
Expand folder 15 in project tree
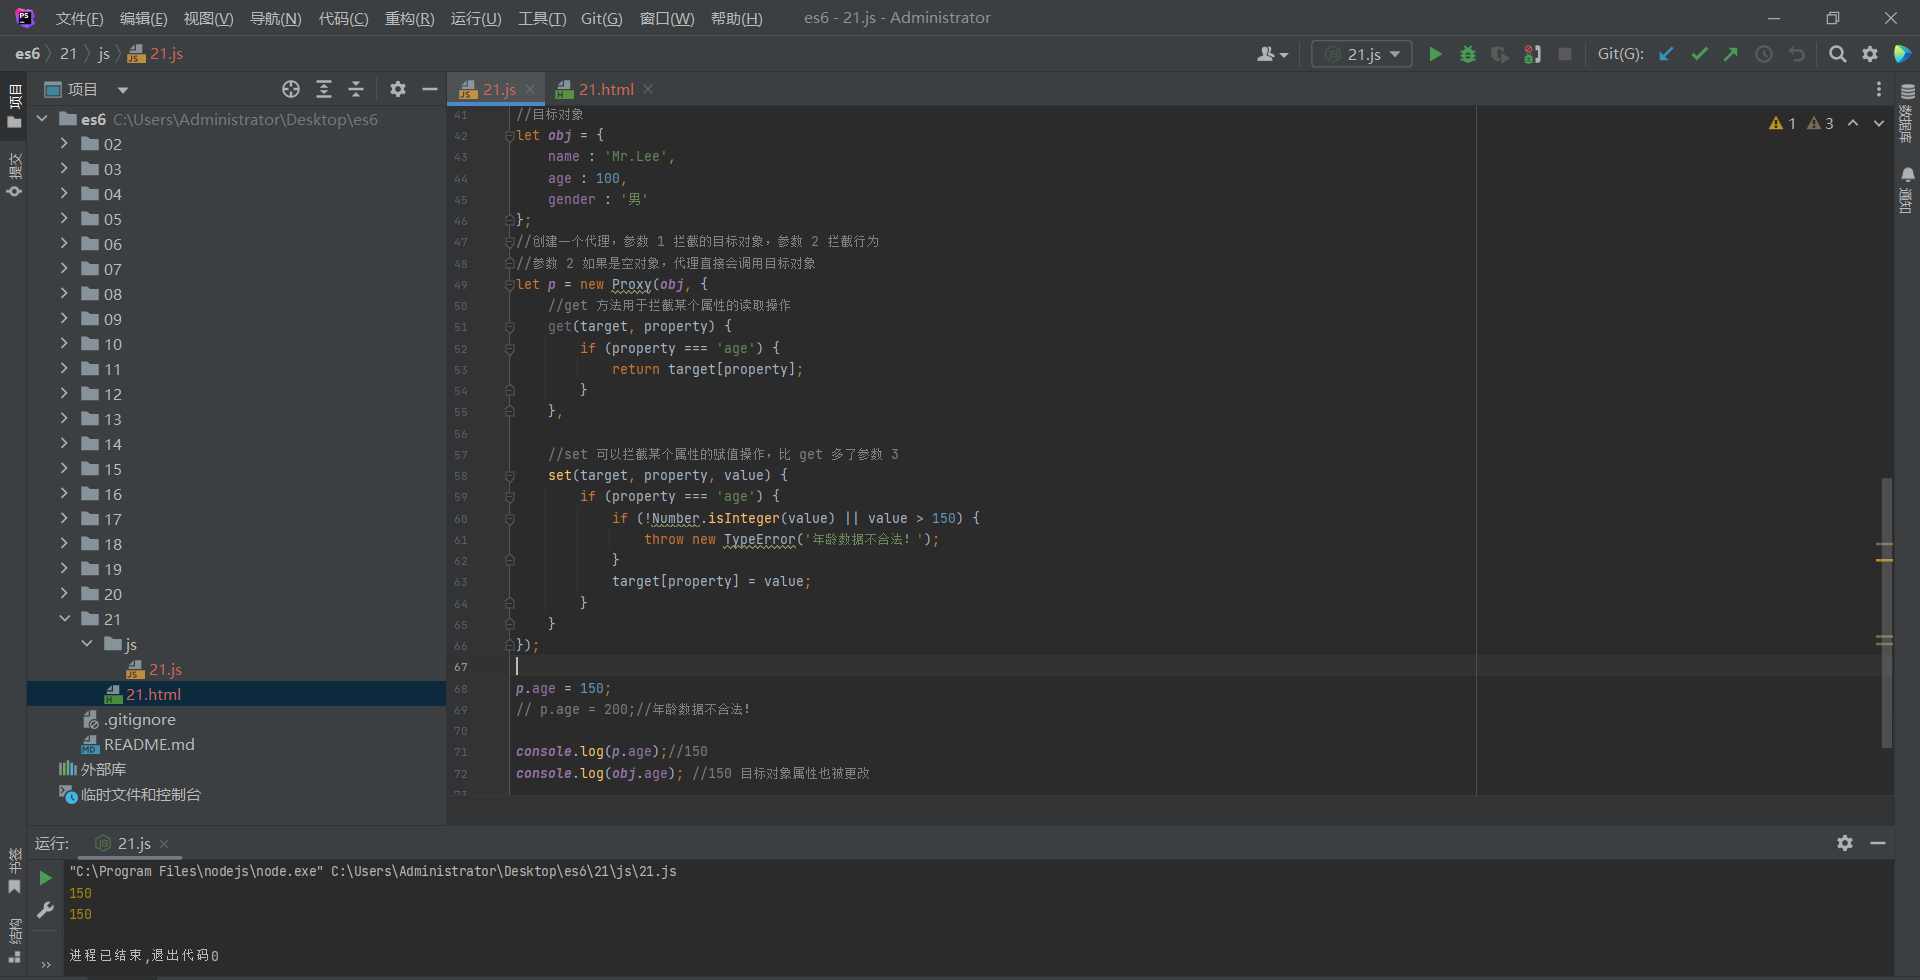pyautogui.click(x=64, y=469)
